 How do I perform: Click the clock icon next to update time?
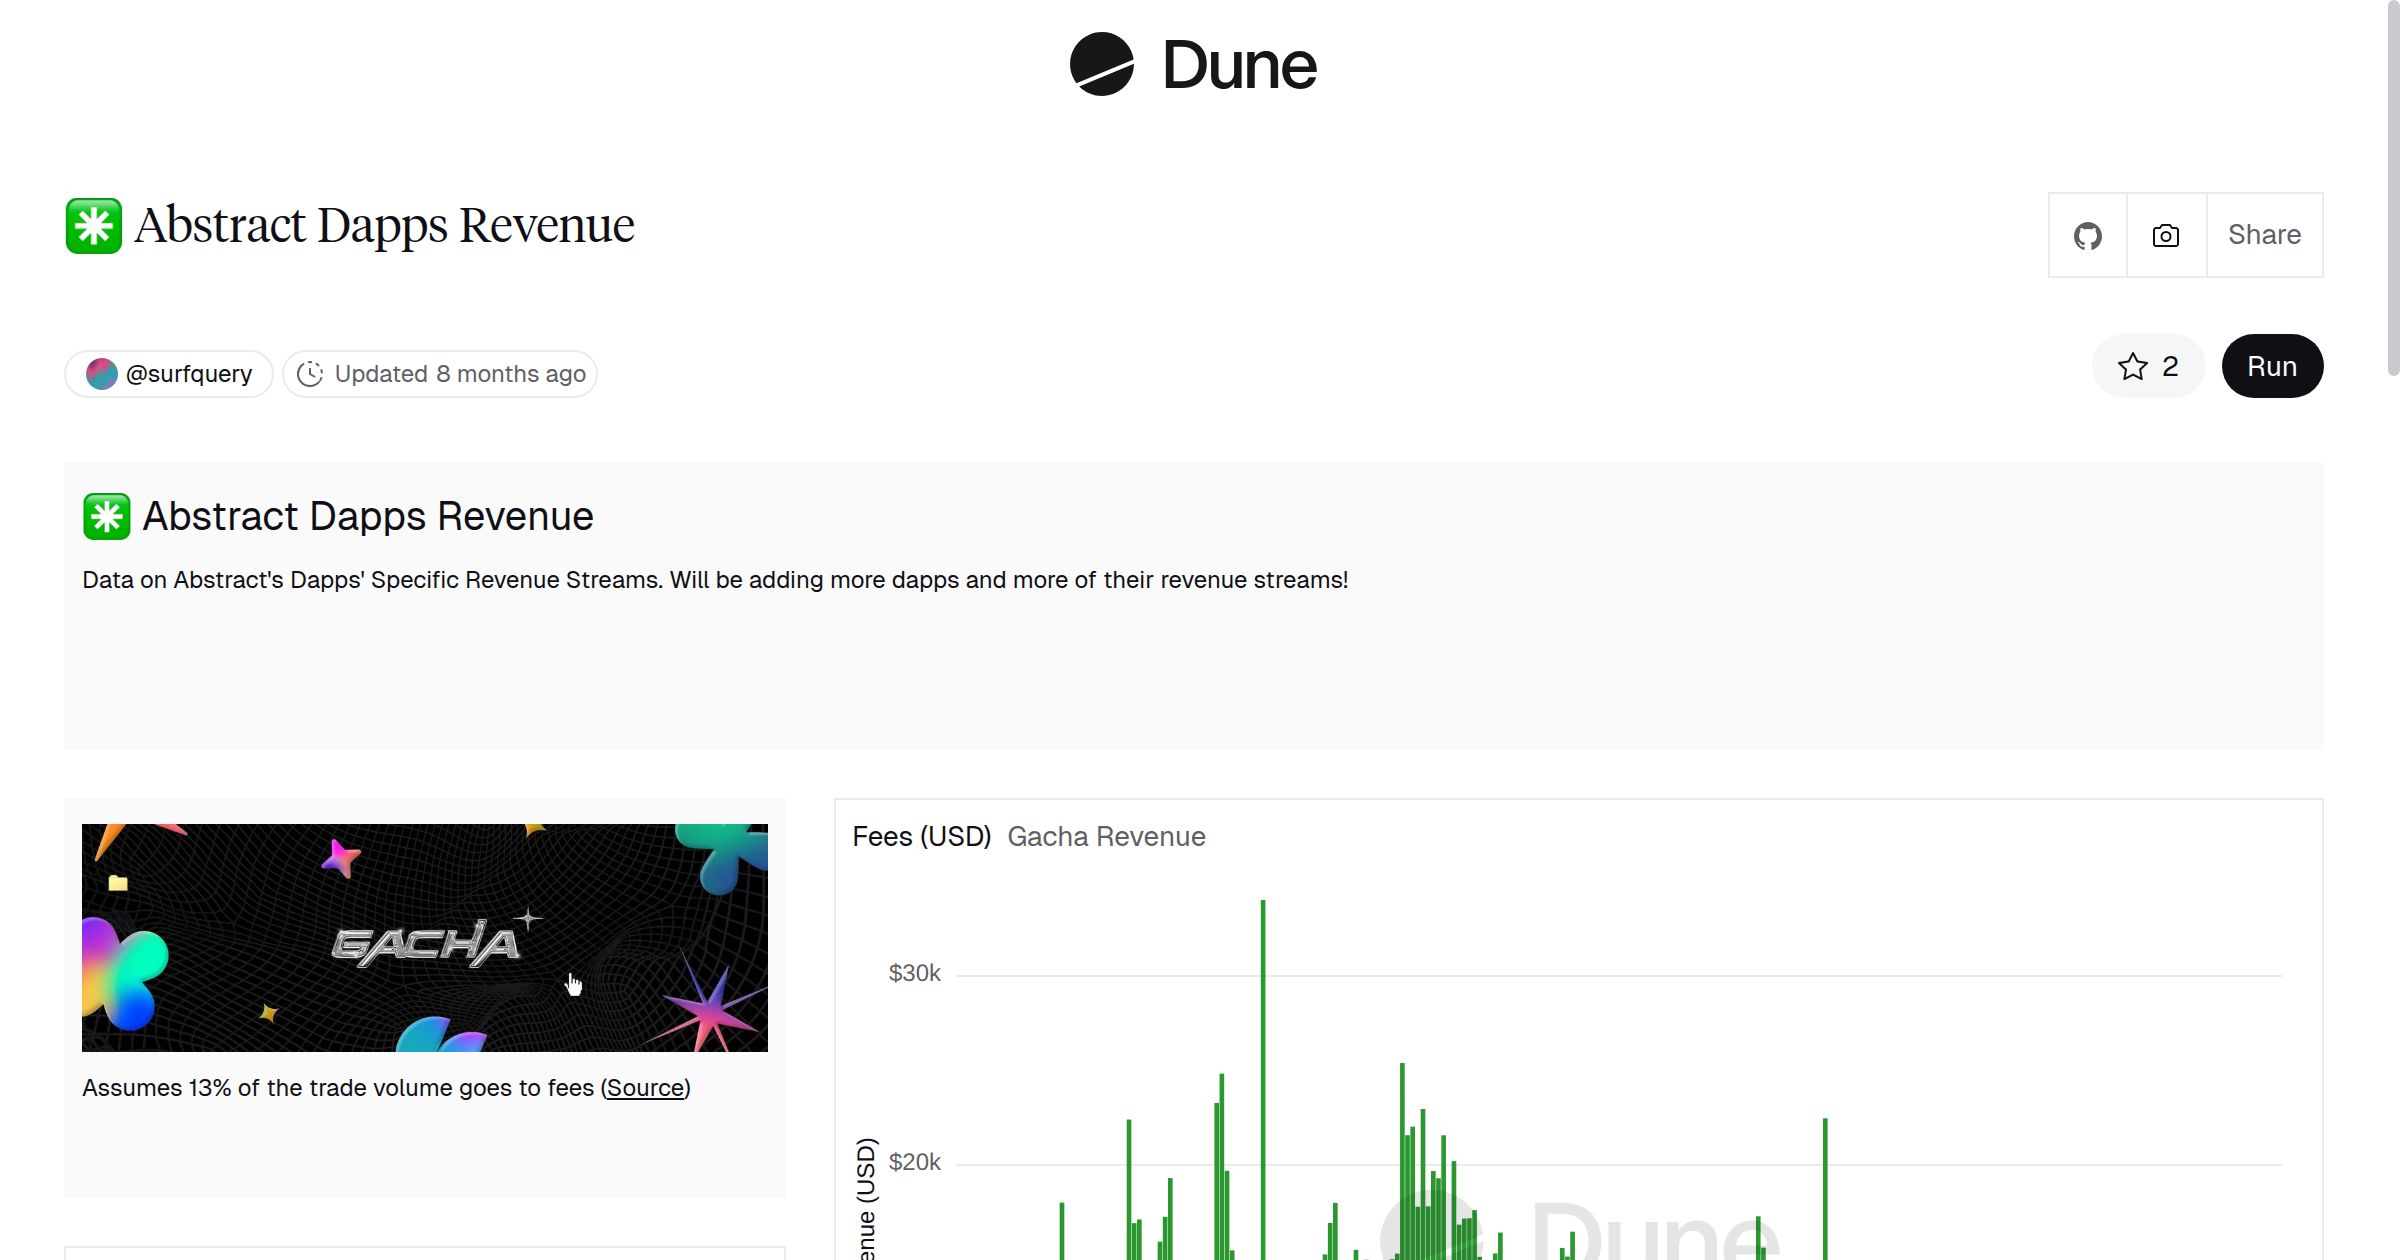click(310, 373)
